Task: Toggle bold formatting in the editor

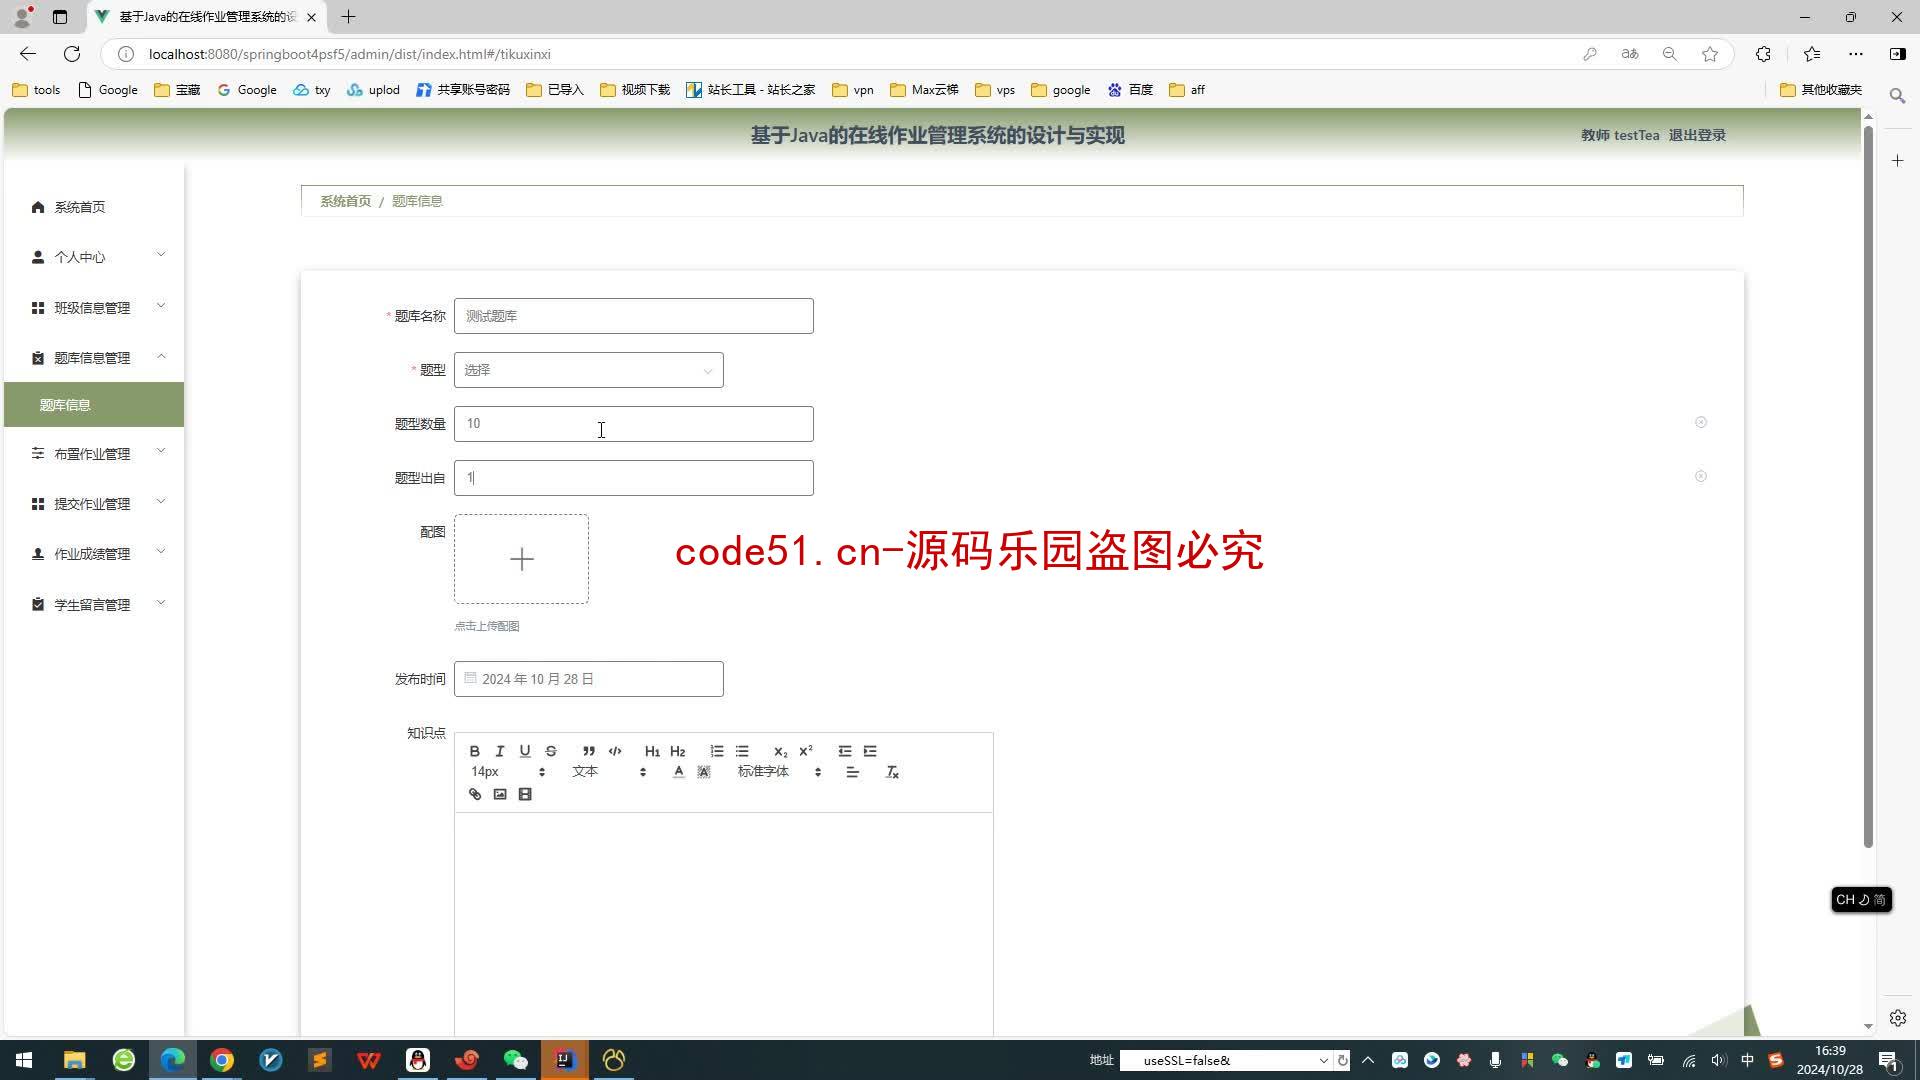Action: (475, 751)
